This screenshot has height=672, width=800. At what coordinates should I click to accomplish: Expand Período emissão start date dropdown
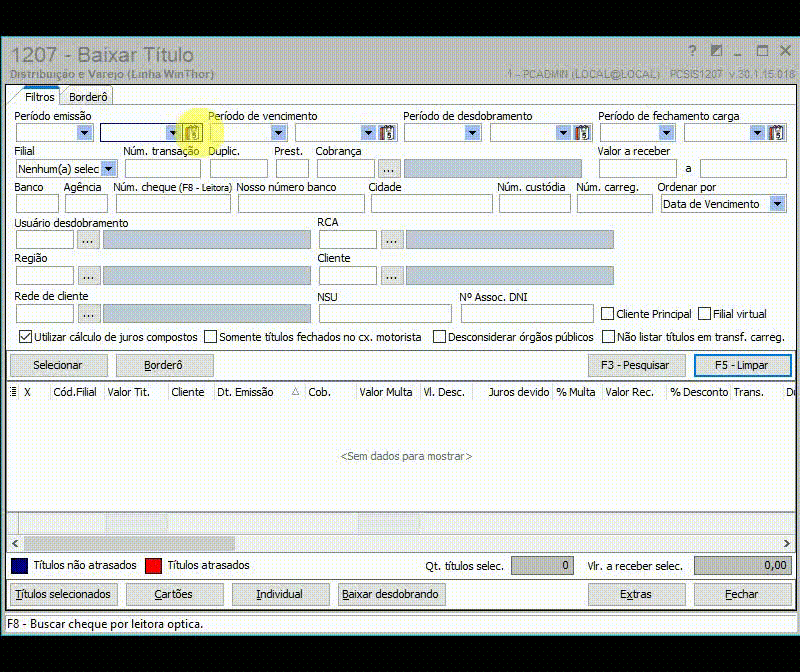pos(85,133)
